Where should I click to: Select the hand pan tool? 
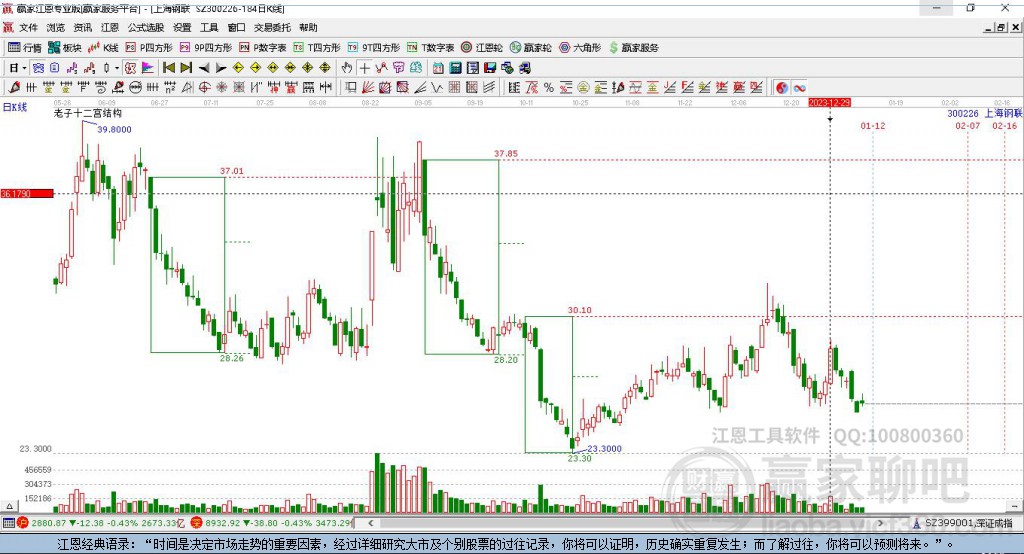tap(347, 68)
